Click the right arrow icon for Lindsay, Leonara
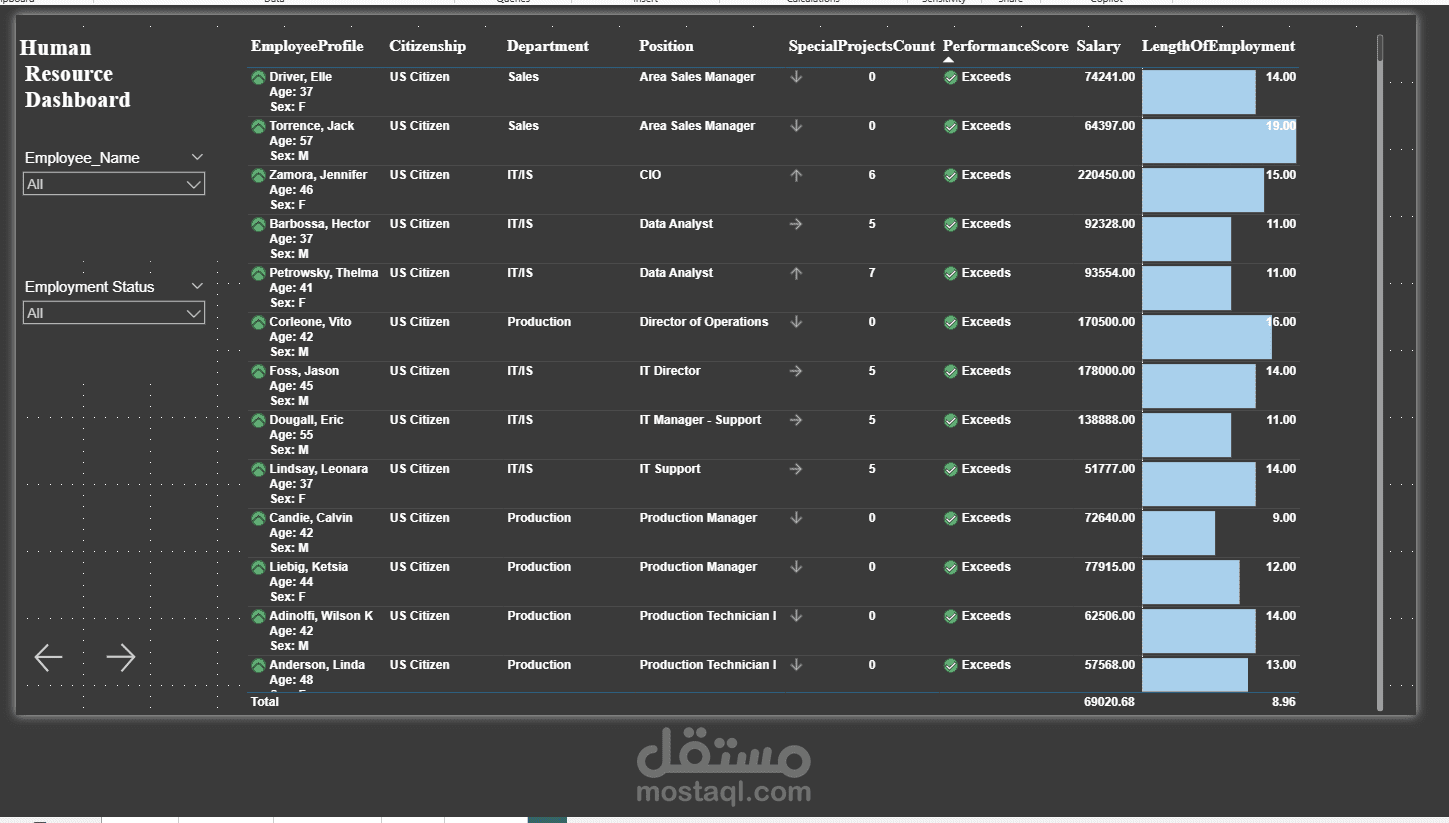This screenshot has height=823, width=1449. [x=796, y=469]
